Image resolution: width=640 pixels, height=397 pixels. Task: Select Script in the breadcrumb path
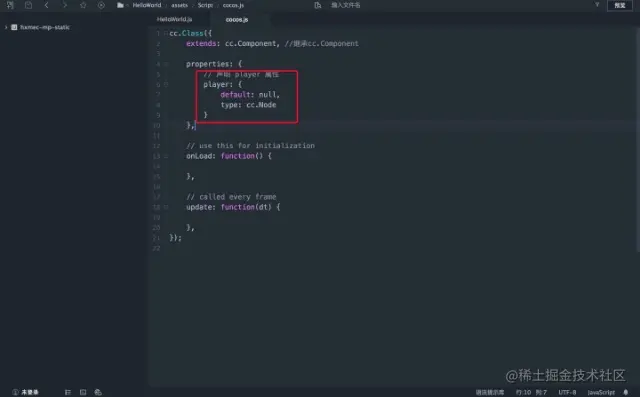click(205, 5)
